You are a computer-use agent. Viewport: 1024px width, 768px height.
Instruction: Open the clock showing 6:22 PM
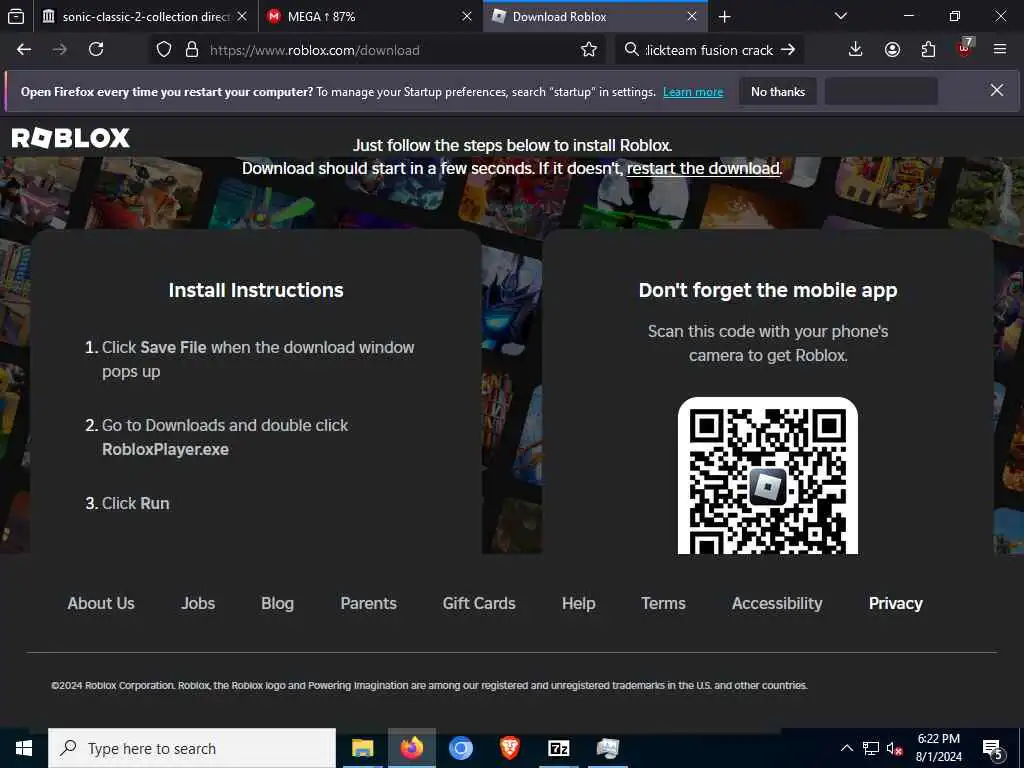pos(938,748)
